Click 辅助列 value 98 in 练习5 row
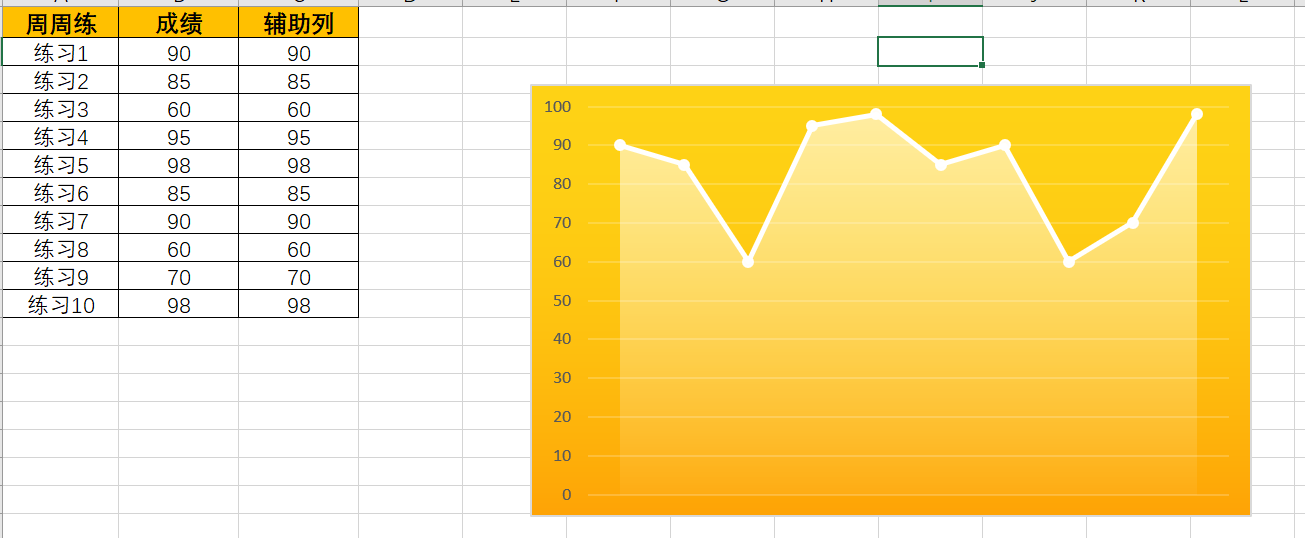 click(298, 164)
